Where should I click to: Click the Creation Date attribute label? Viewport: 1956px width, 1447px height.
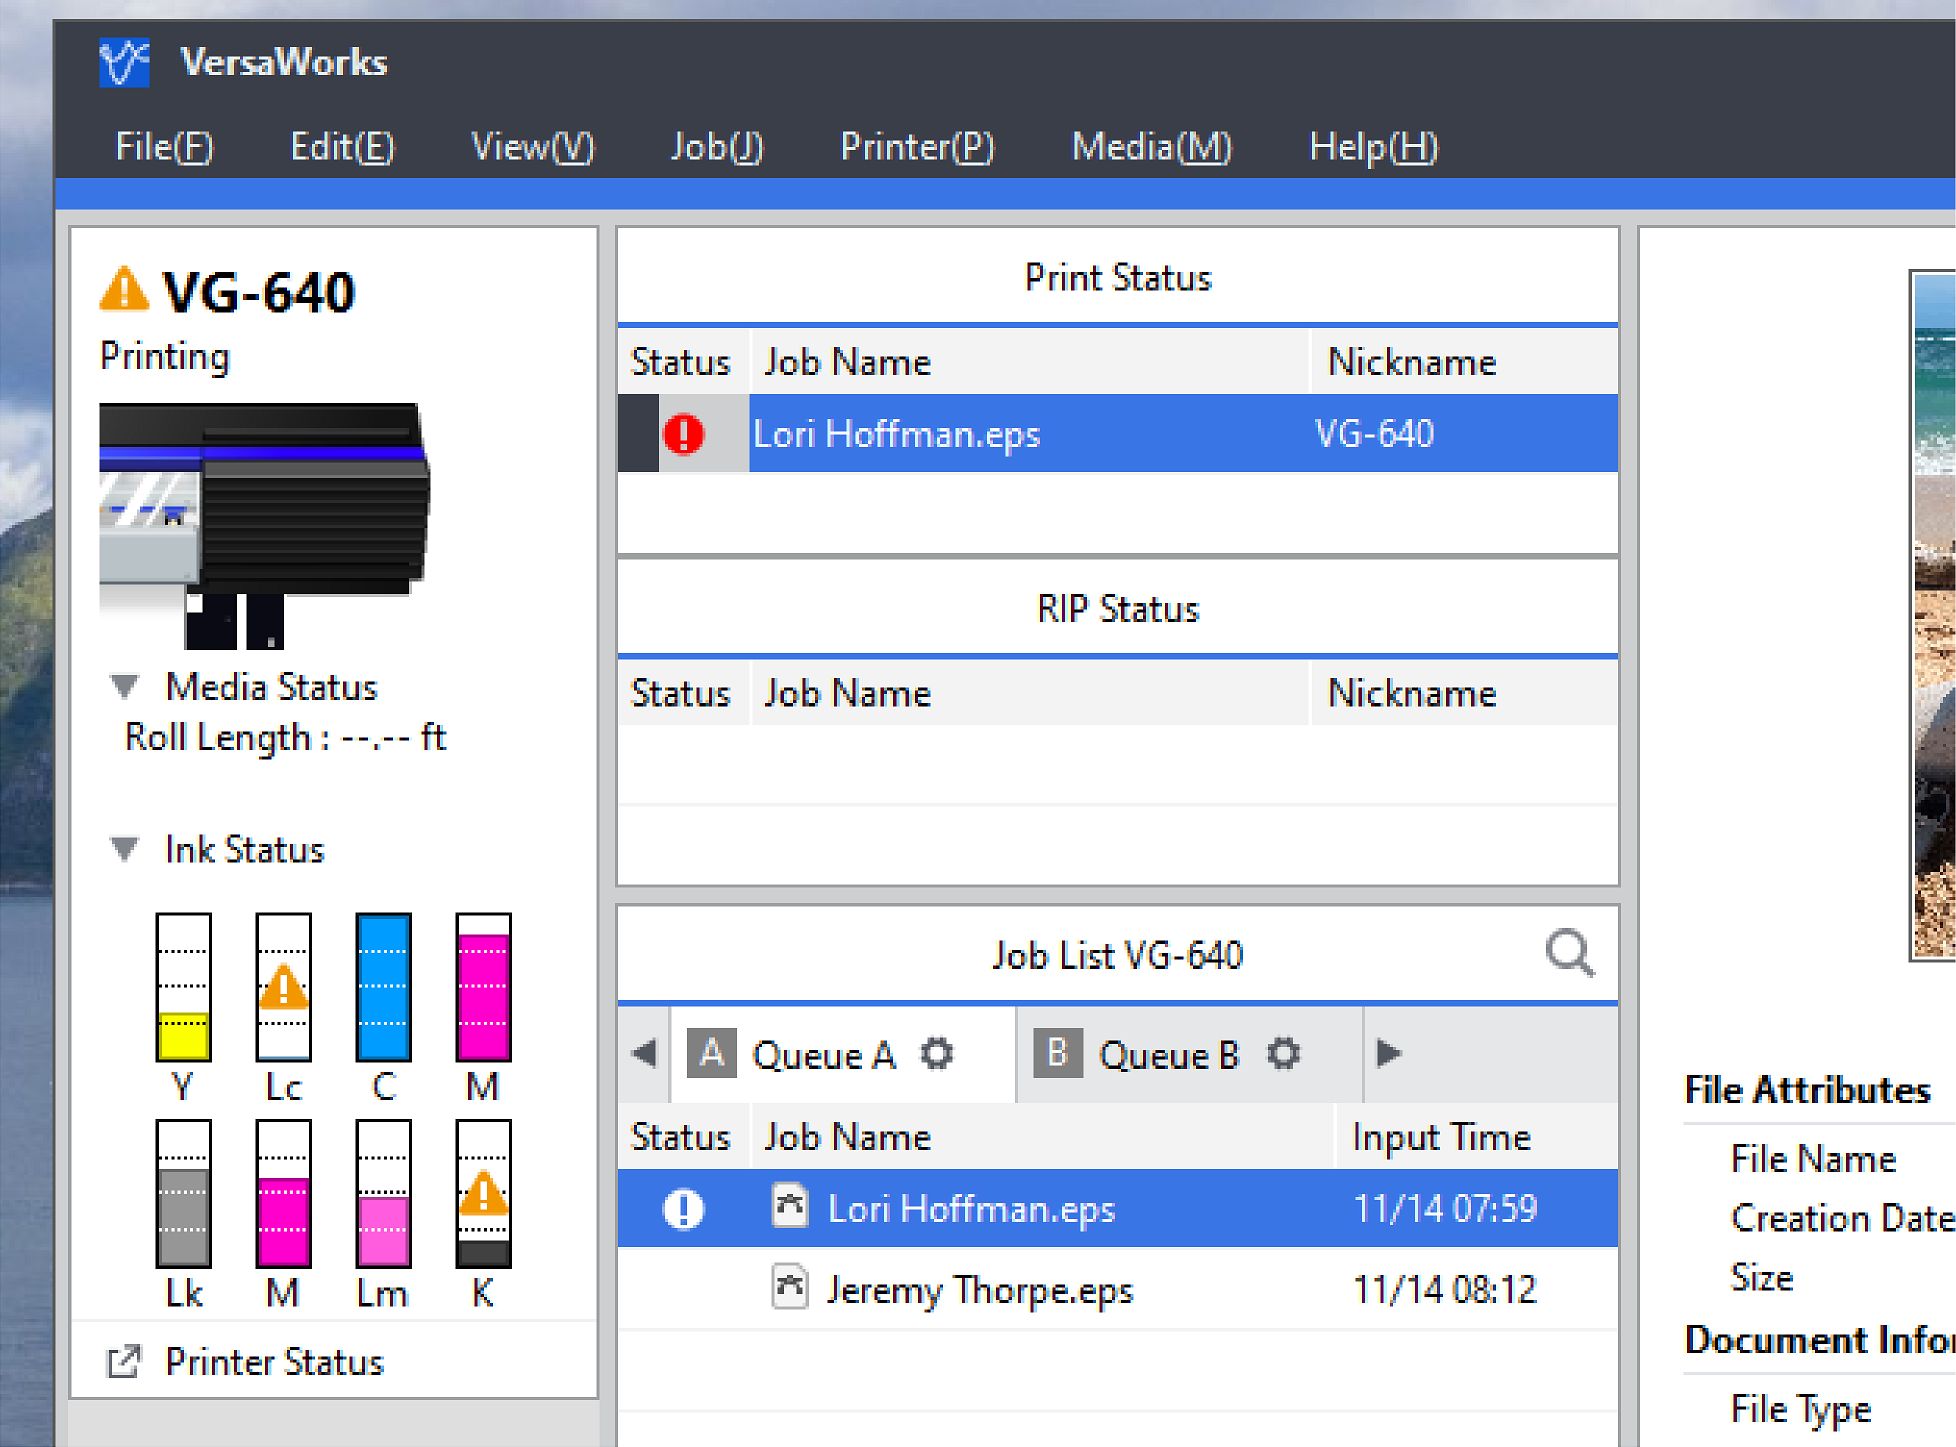click(x=1842, y=1218)
